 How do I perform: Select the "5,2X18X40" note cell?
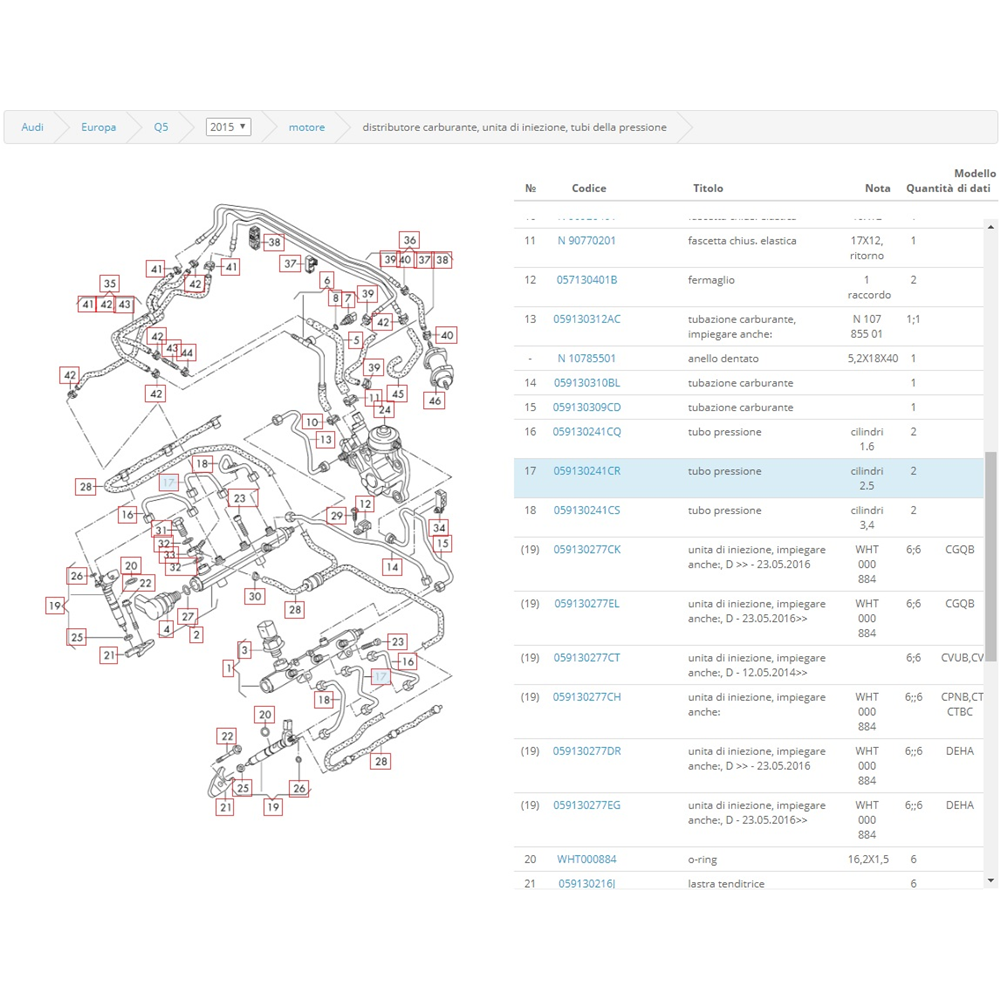tap(872, 358)
